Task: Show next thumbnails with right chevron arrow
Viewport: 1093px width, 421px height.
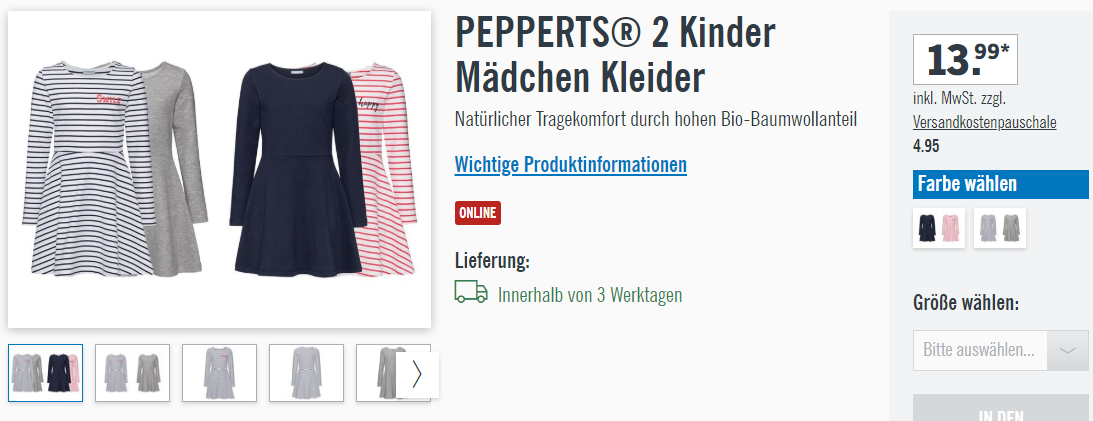Action: click(x=417, y=374)
